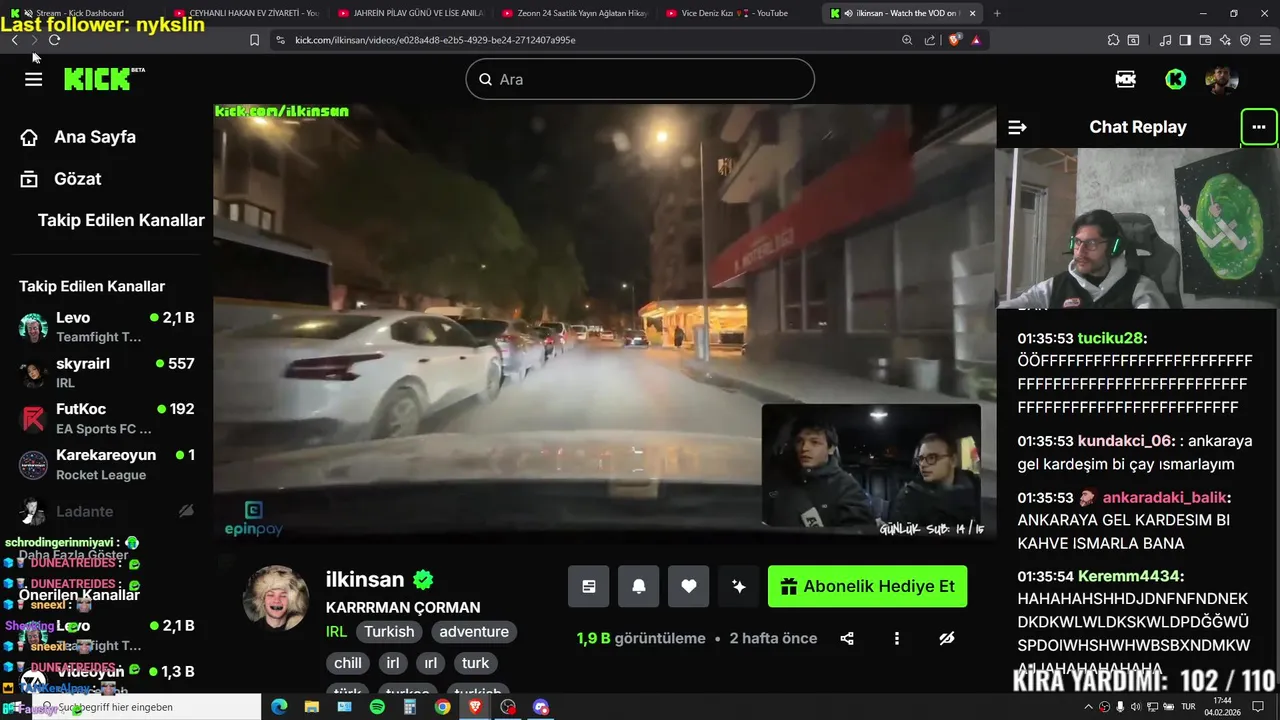The width and height of the screenshot is (1280, 720).
Task: Click username kundakci_06 in chat
Action: point(1125,441)
